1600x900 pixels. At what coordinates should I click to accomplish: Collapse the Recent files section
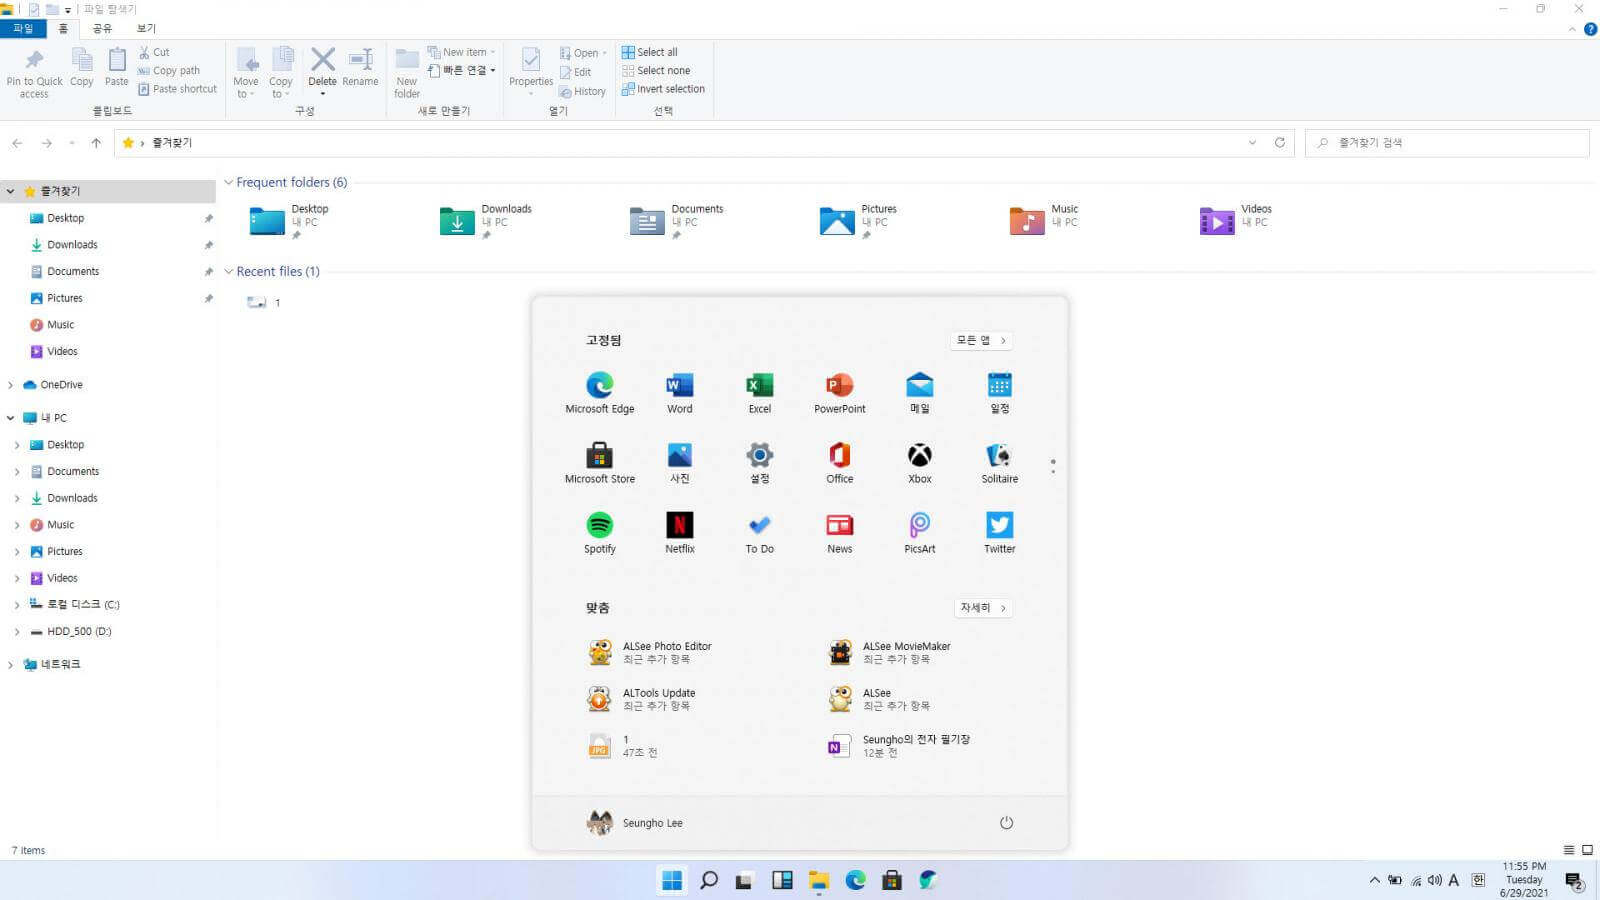pyautogui.click(x=229, y=272)
